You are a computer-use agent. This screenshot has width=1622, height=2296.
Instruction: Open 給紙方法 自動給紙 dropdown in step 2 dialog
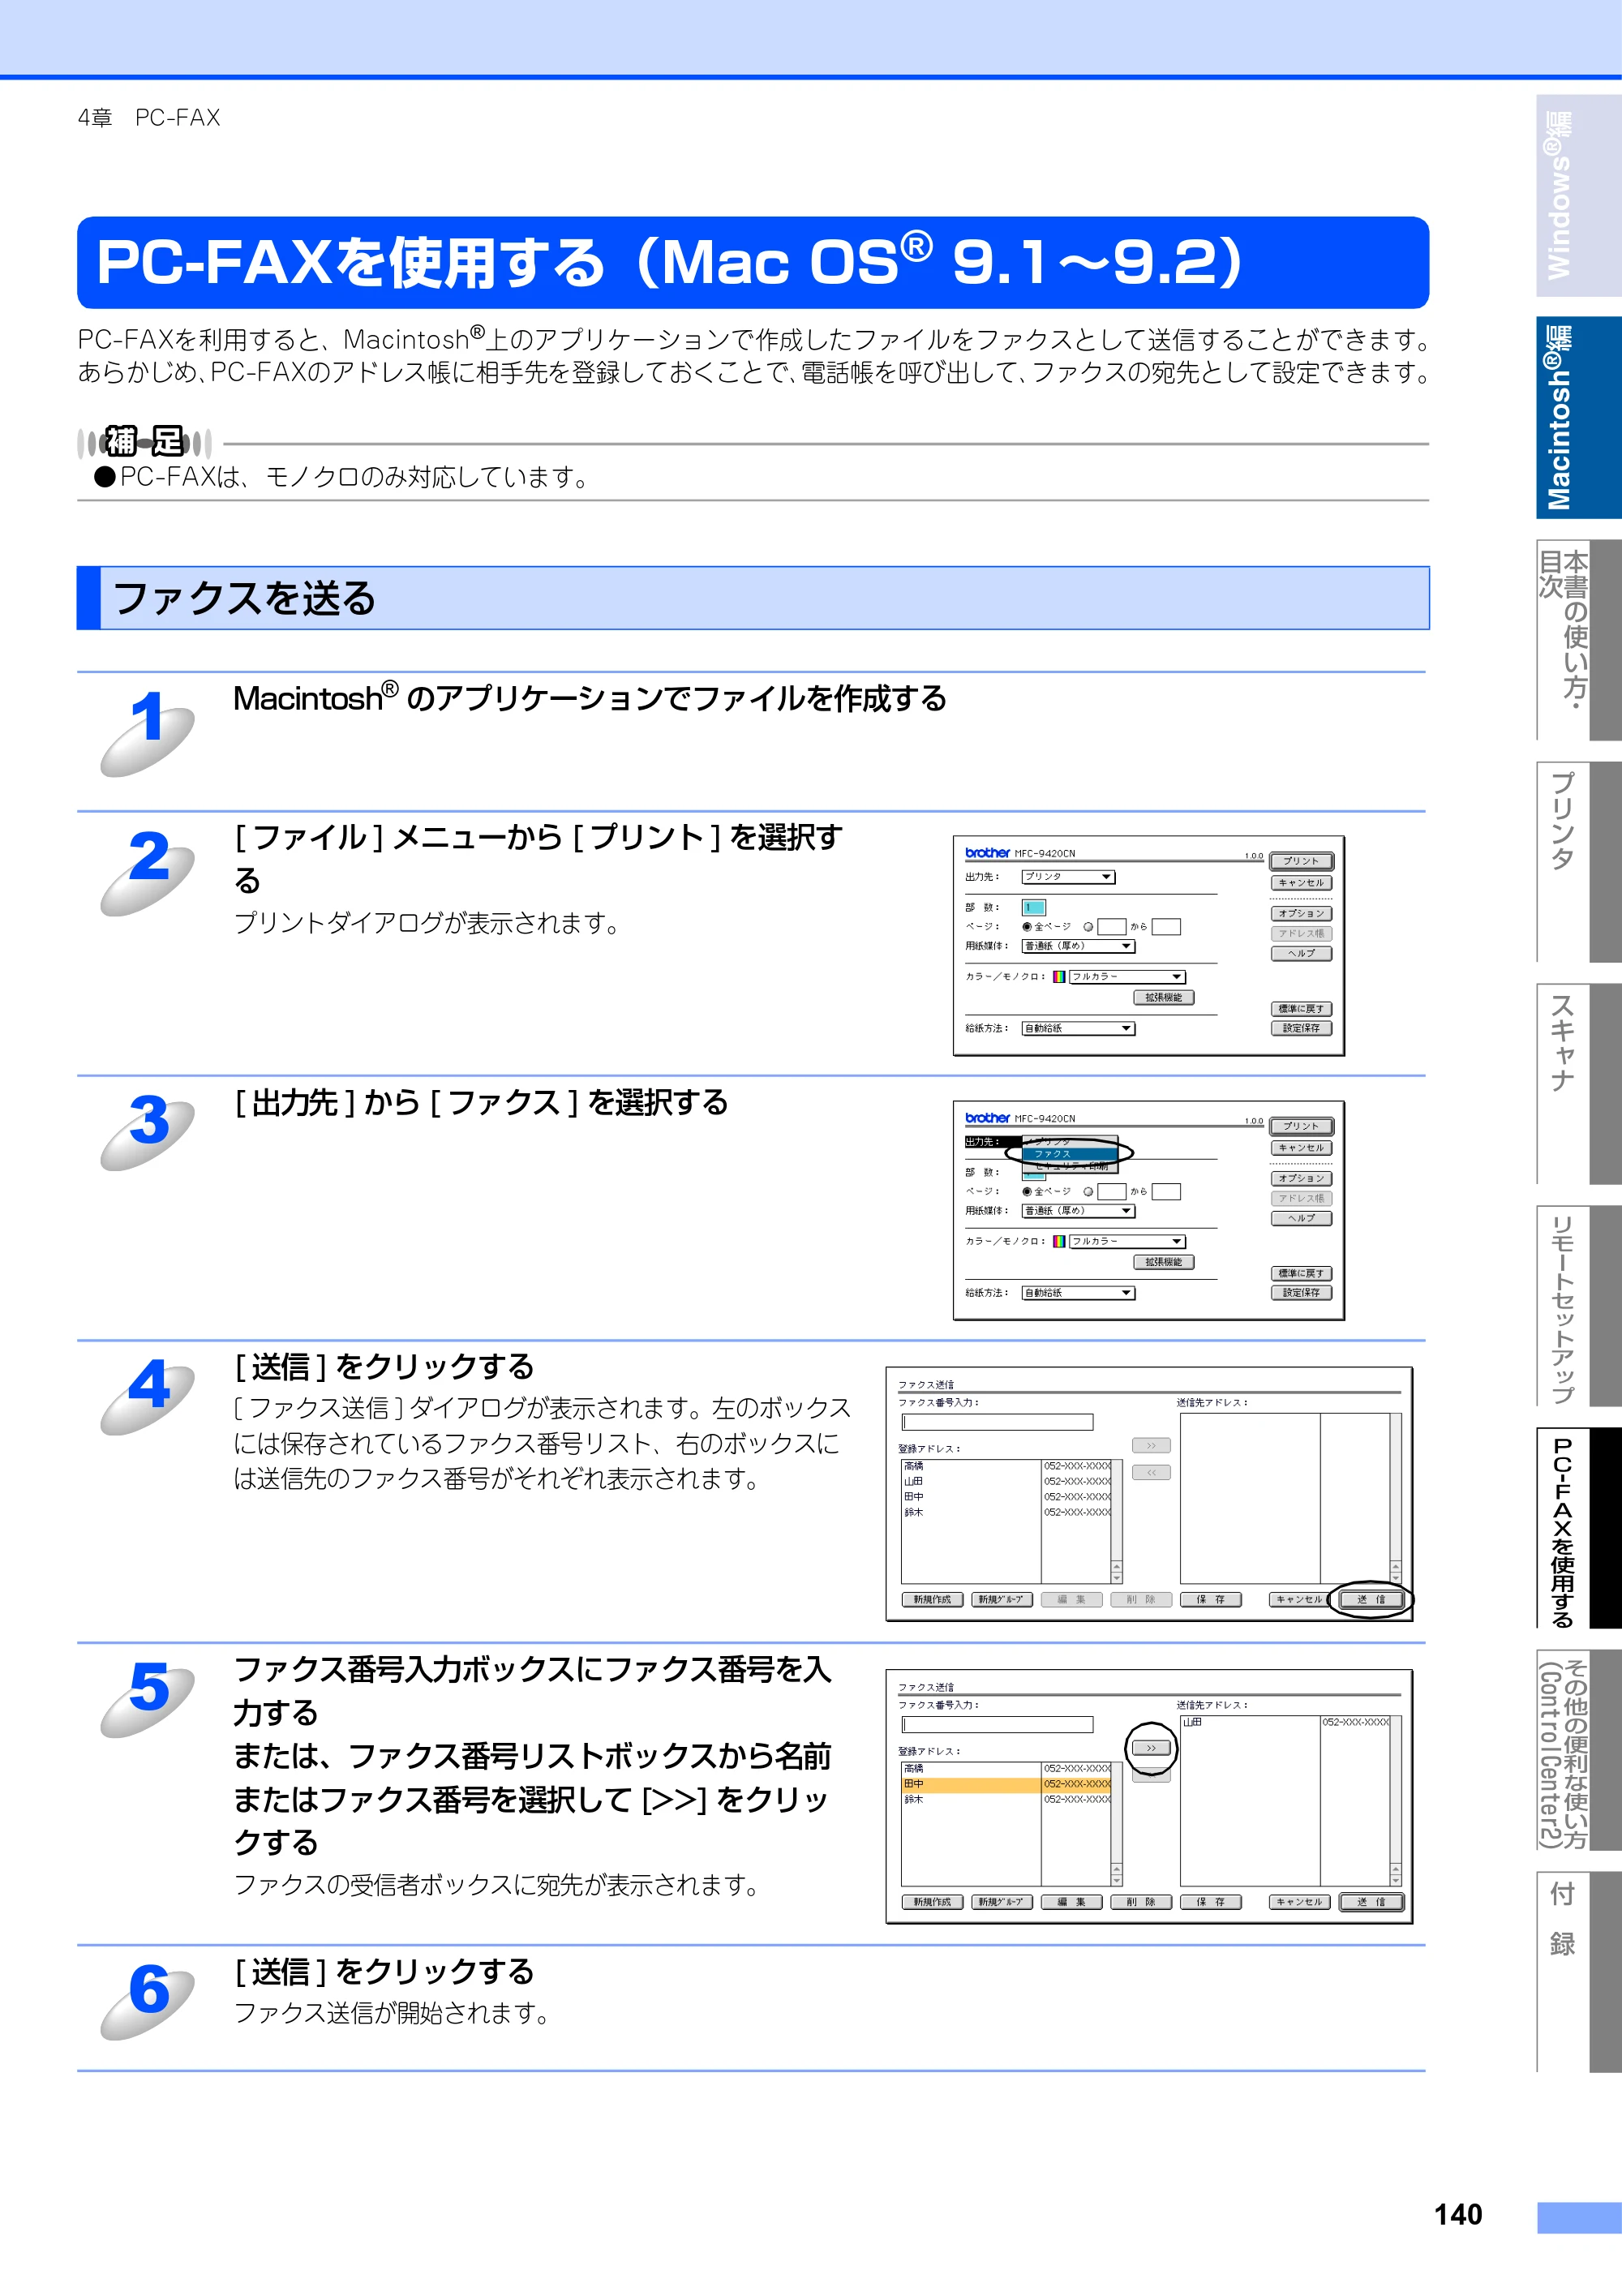coord(1078,1028)
